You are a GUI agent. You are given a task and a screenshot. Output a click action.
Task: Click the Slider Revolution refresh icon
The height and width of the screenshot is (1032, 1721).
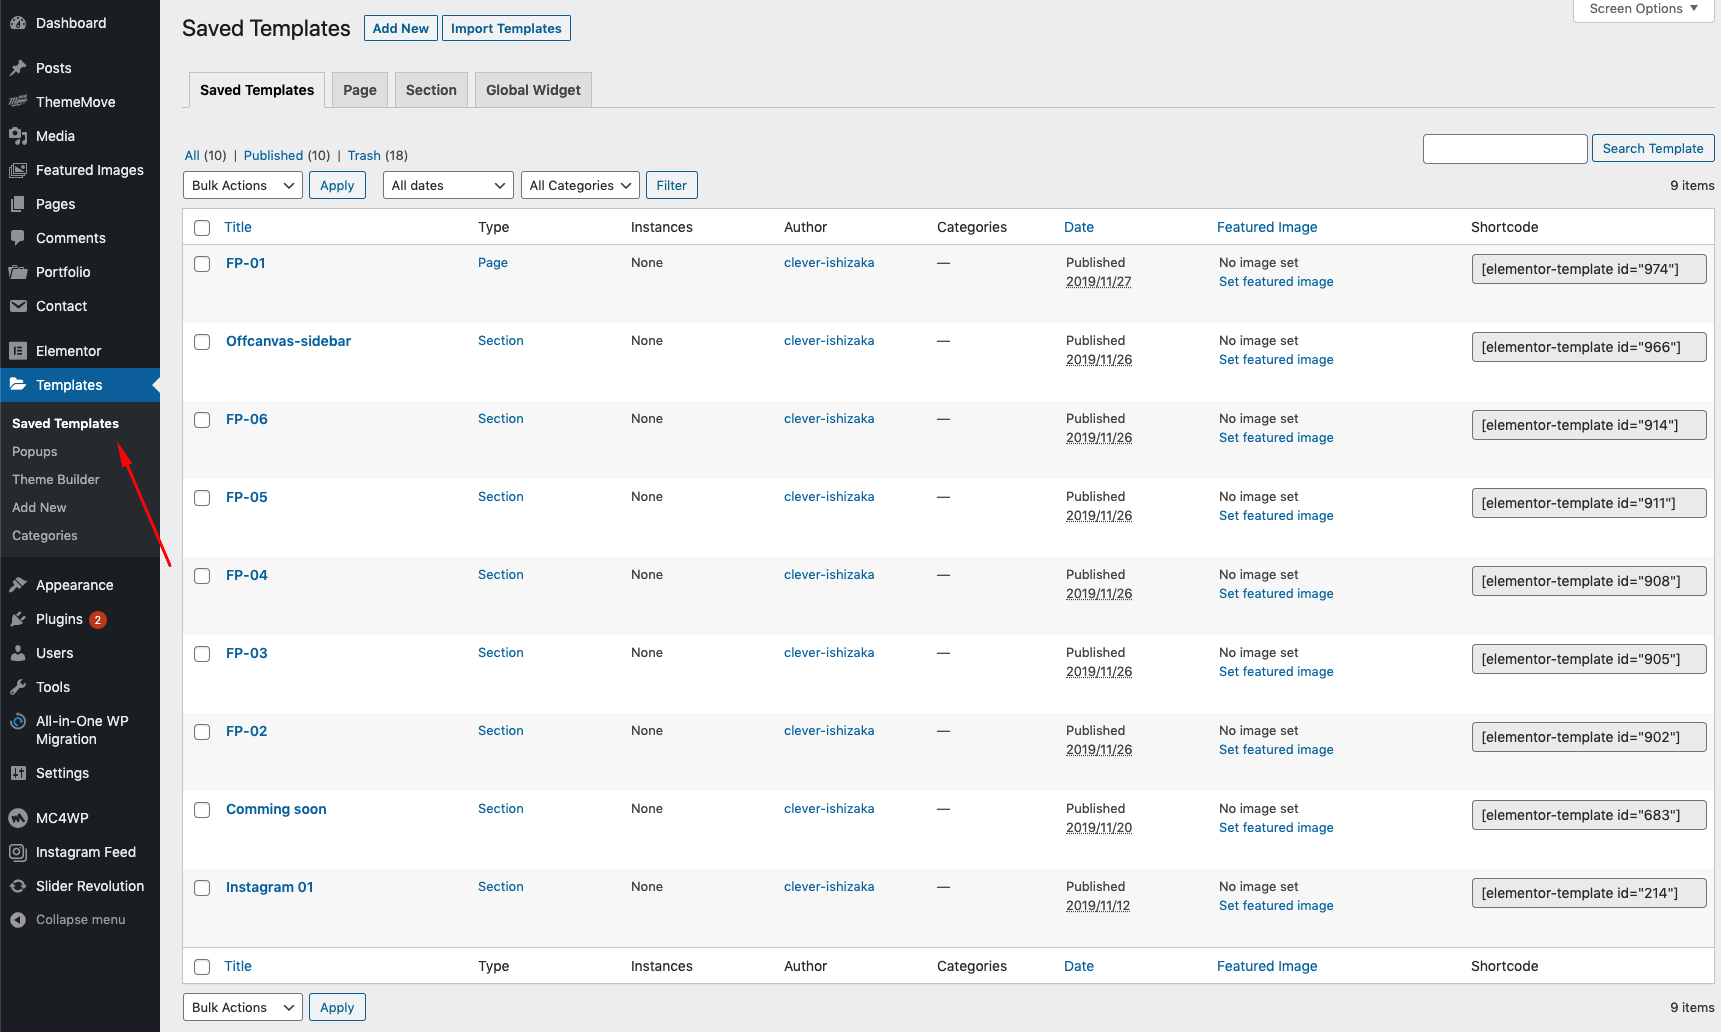pyautogui.click(x=18, y=886)
